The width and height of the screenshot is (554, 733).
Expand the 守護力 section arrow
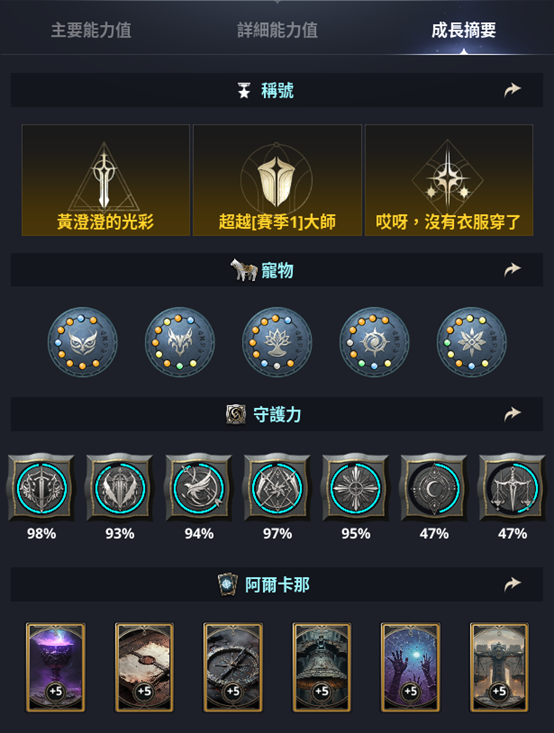click(x=512, y=414)
